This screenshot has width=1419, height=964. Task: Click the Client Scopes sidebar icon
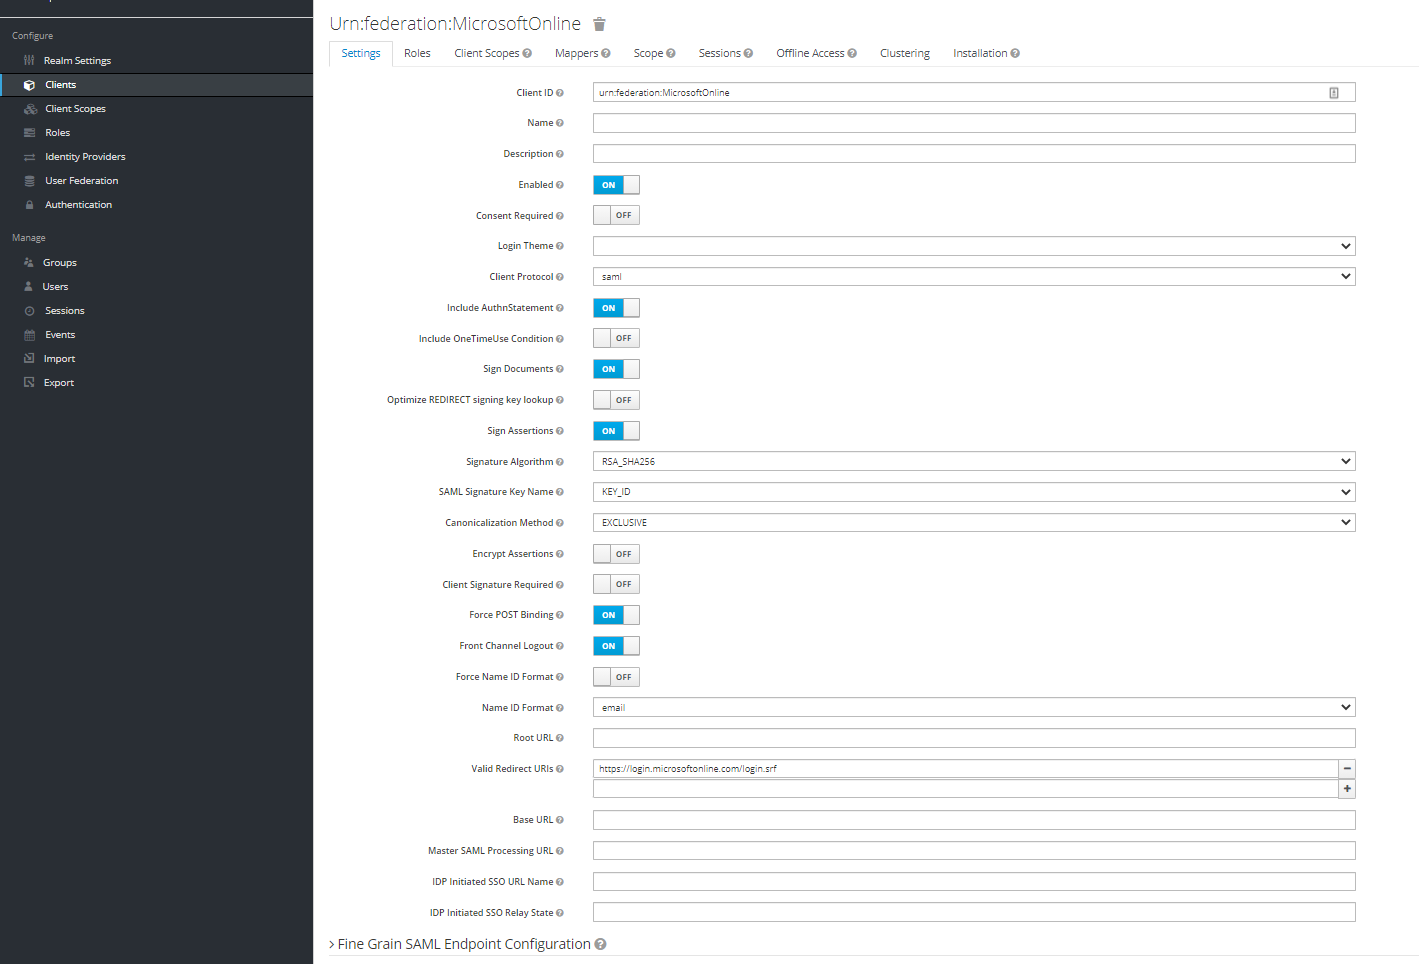[x=30, y=109]
